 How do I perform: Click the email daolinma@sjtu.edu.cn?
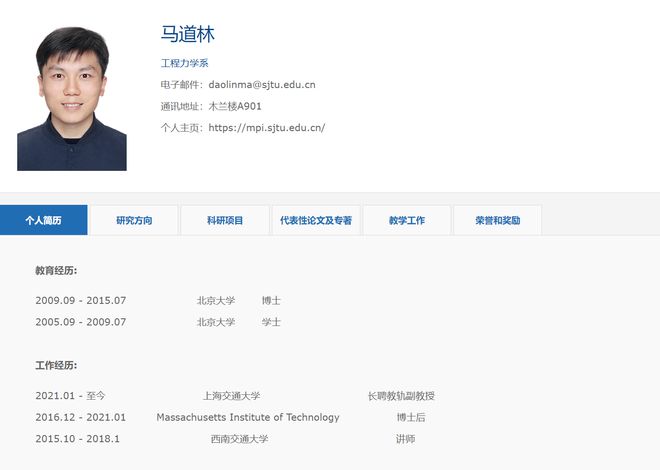tap(262, 85)
